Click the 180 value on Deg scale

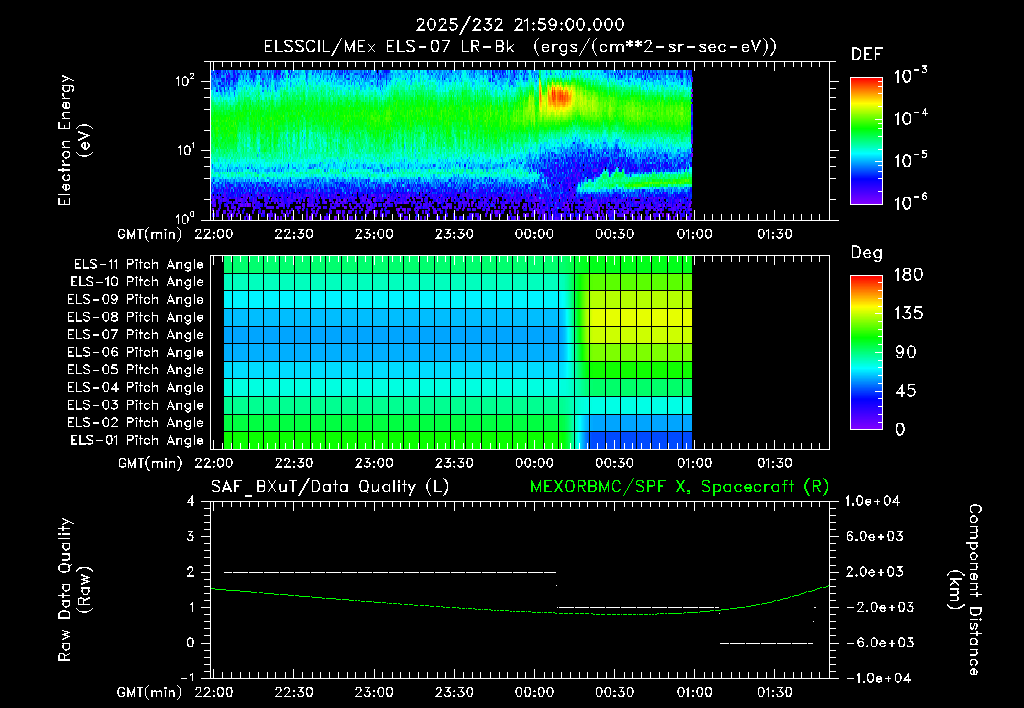908,275
